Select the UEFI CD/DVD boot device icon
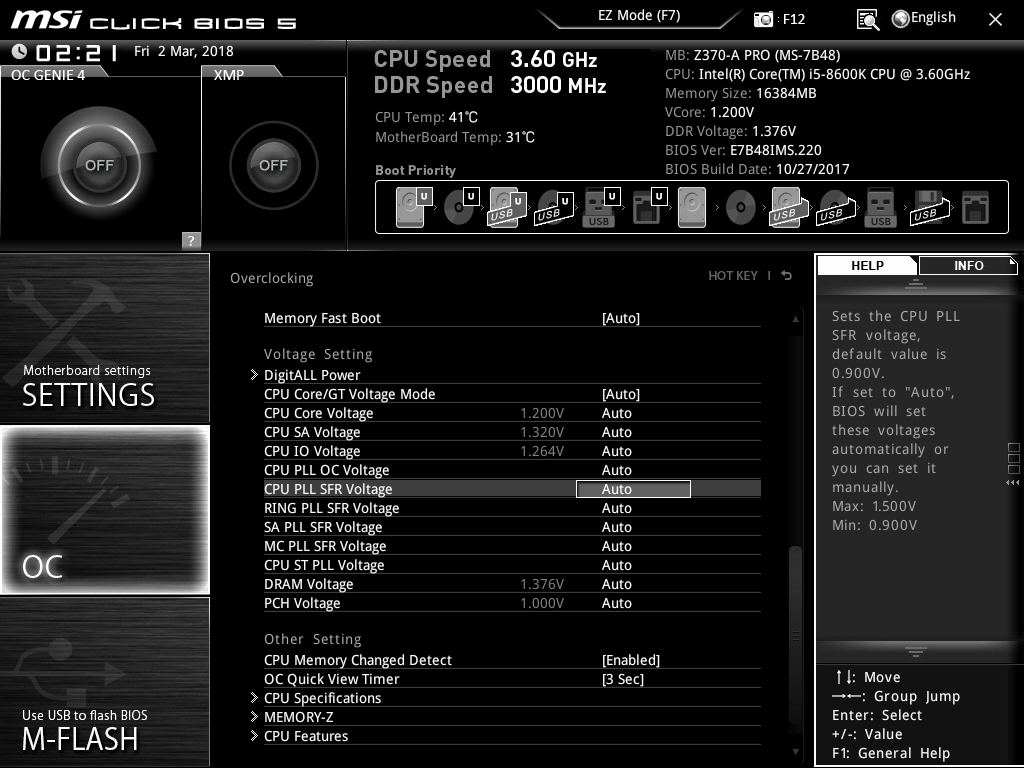Image resolution: width=1024 pixels, height=768 pixels. point(460,207)
